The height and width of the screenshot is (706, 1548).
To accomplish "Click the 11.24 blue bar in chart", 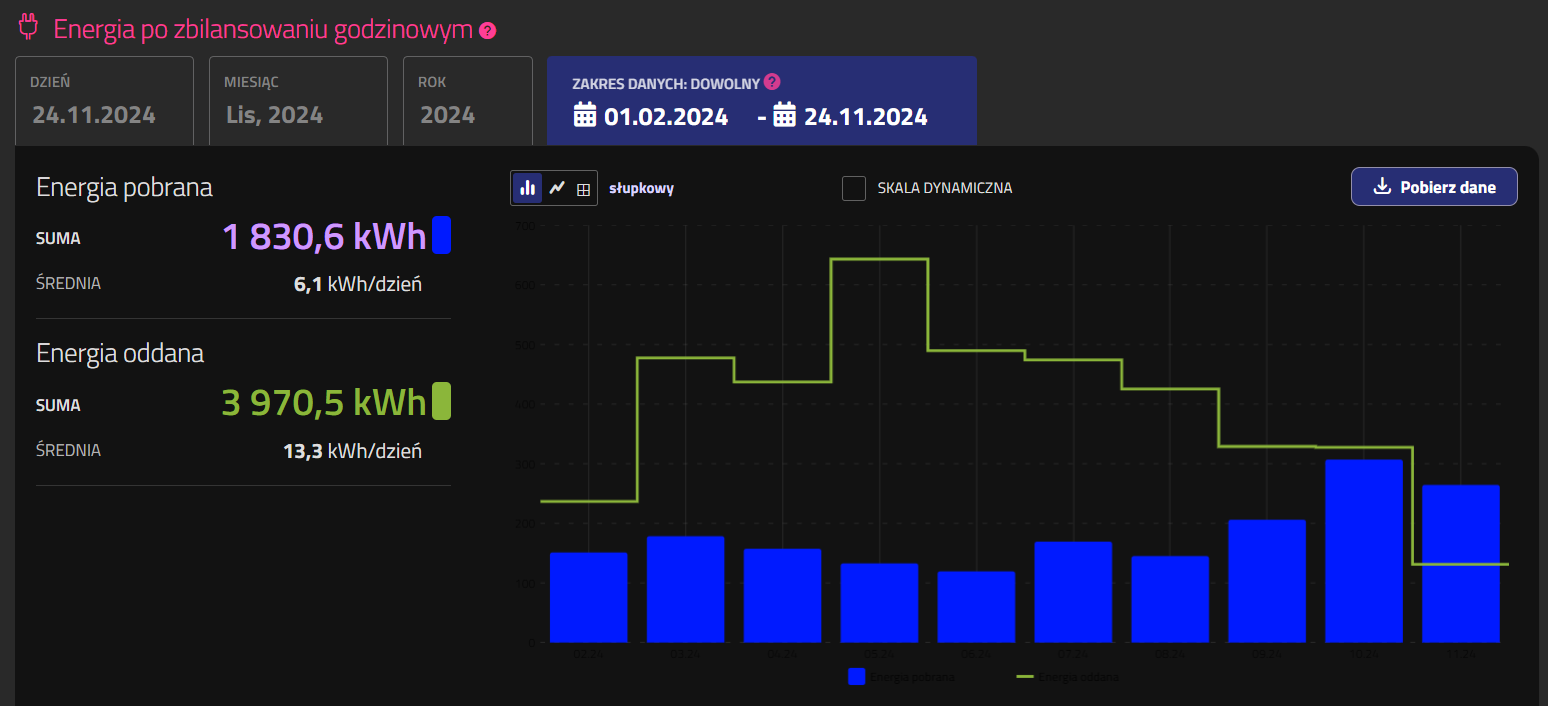I will [x=1460, y=563].
